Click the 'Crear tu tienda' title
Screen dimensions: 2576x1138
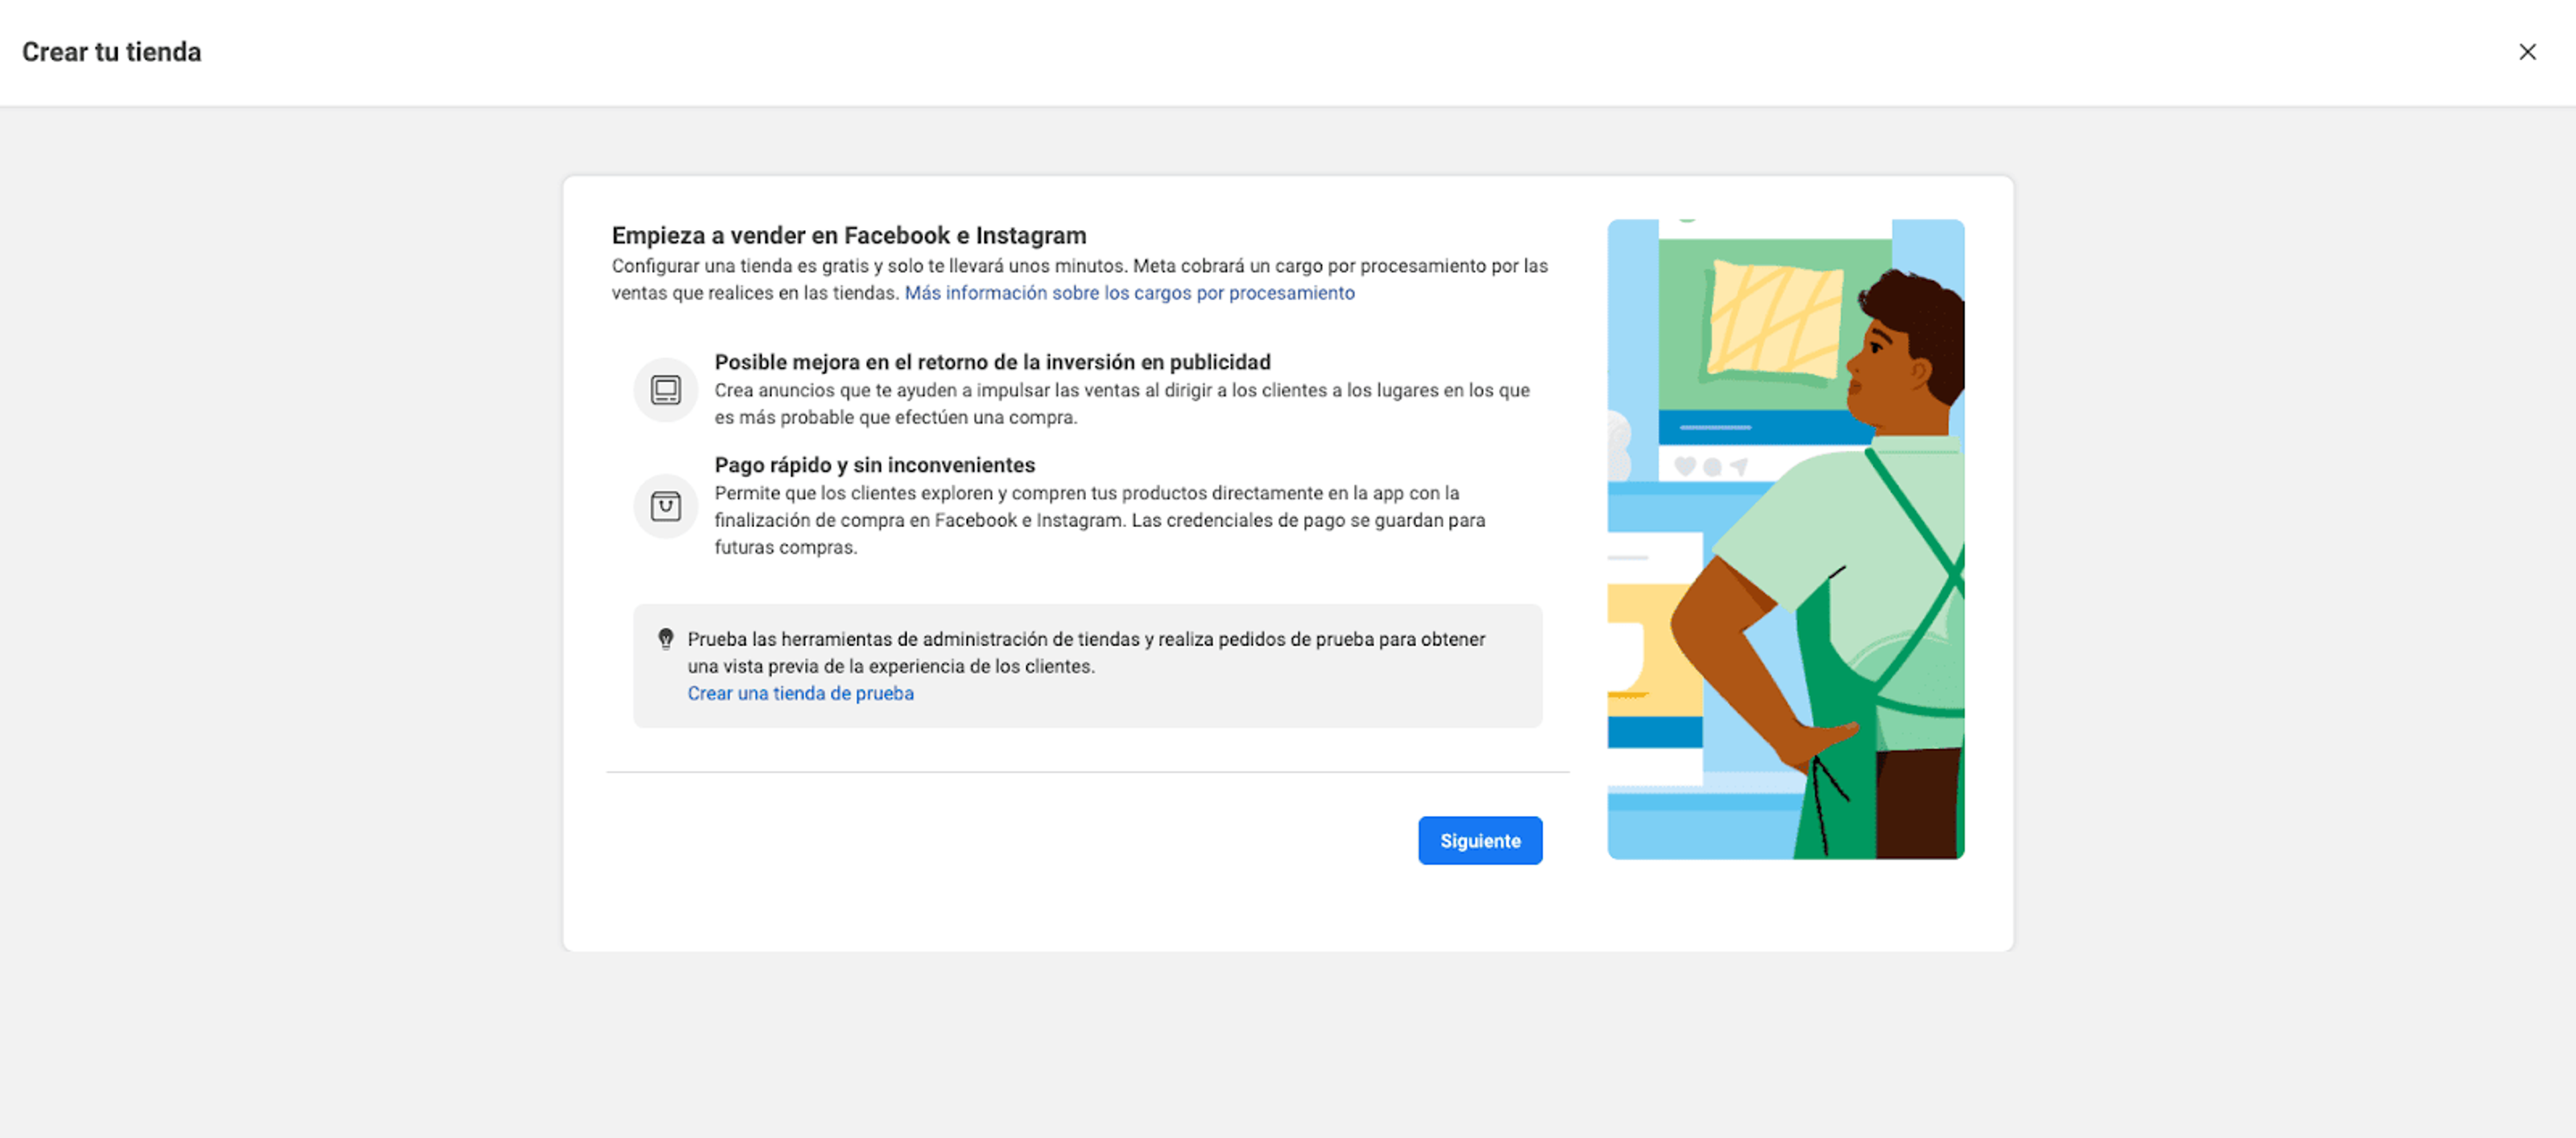tap(112, 52)
